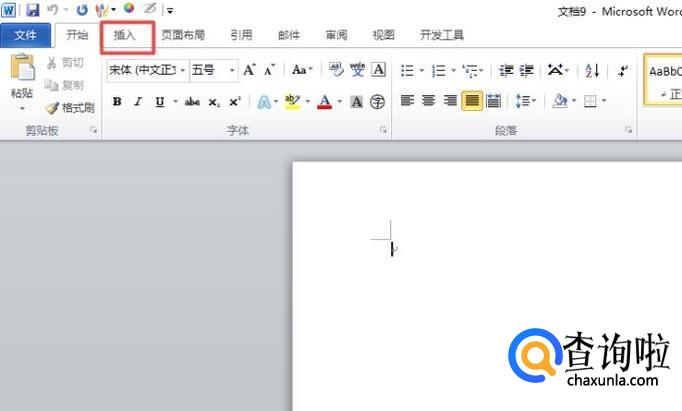
Task: Open the font color dropdown arrow
Action: [340, 102]
